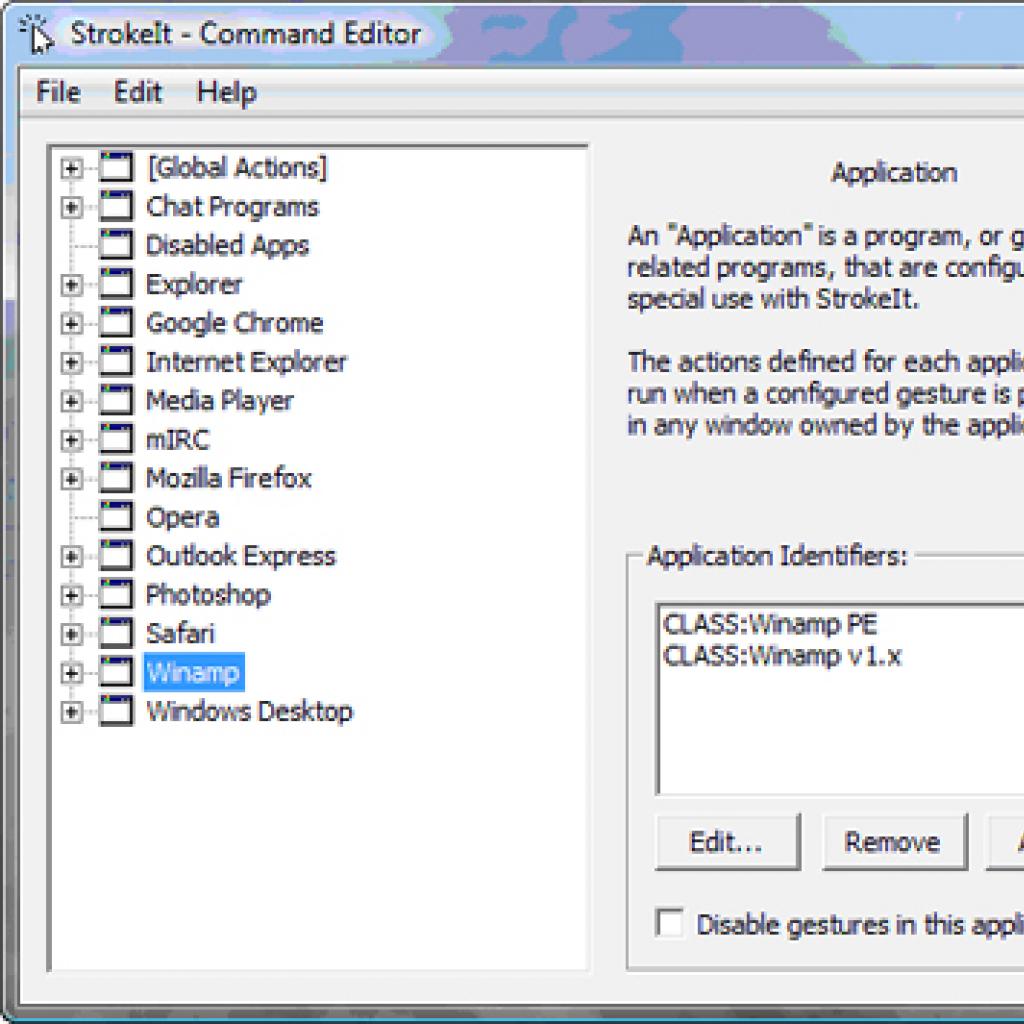The image size is (1024, 1024).
Task: Click the window icon beside Global Actions
Action: [x=116, y=167]
